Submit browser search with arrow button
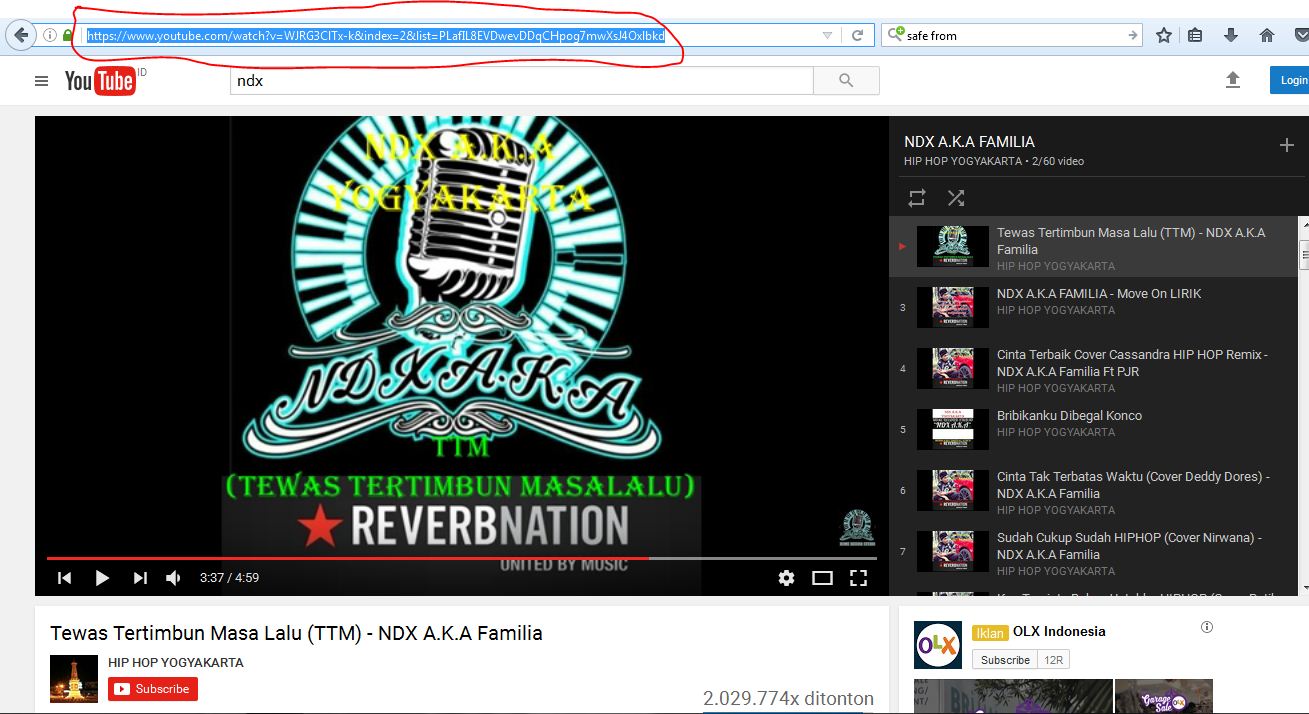 pos(1132,35)
